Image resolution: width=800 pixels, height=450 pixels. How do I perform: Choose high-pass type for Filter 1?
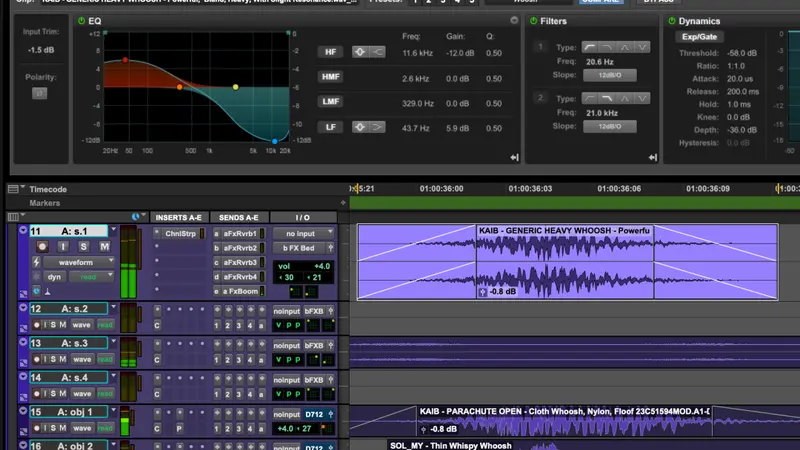coord(590,47)
